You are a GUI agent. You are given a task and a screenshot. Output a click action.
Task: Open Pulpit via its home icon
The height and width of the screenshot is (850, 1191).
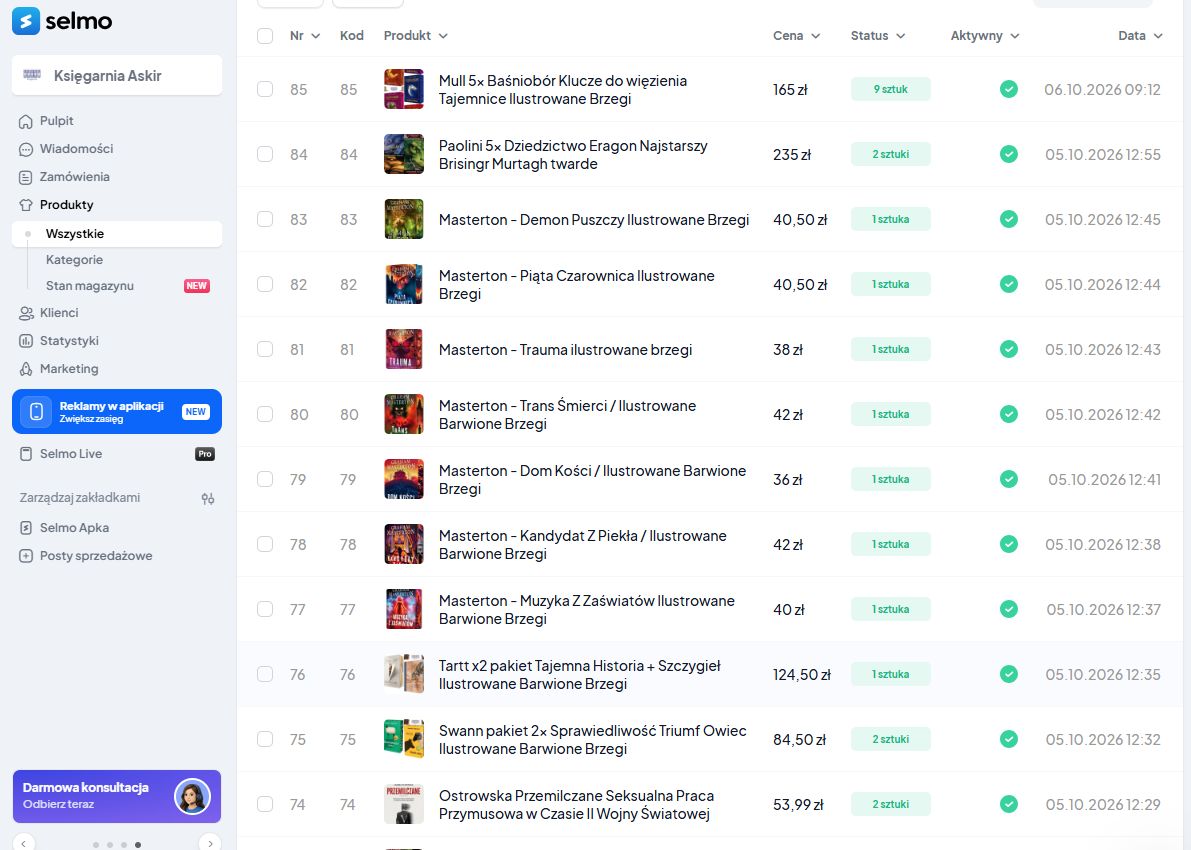click(26, 122)
